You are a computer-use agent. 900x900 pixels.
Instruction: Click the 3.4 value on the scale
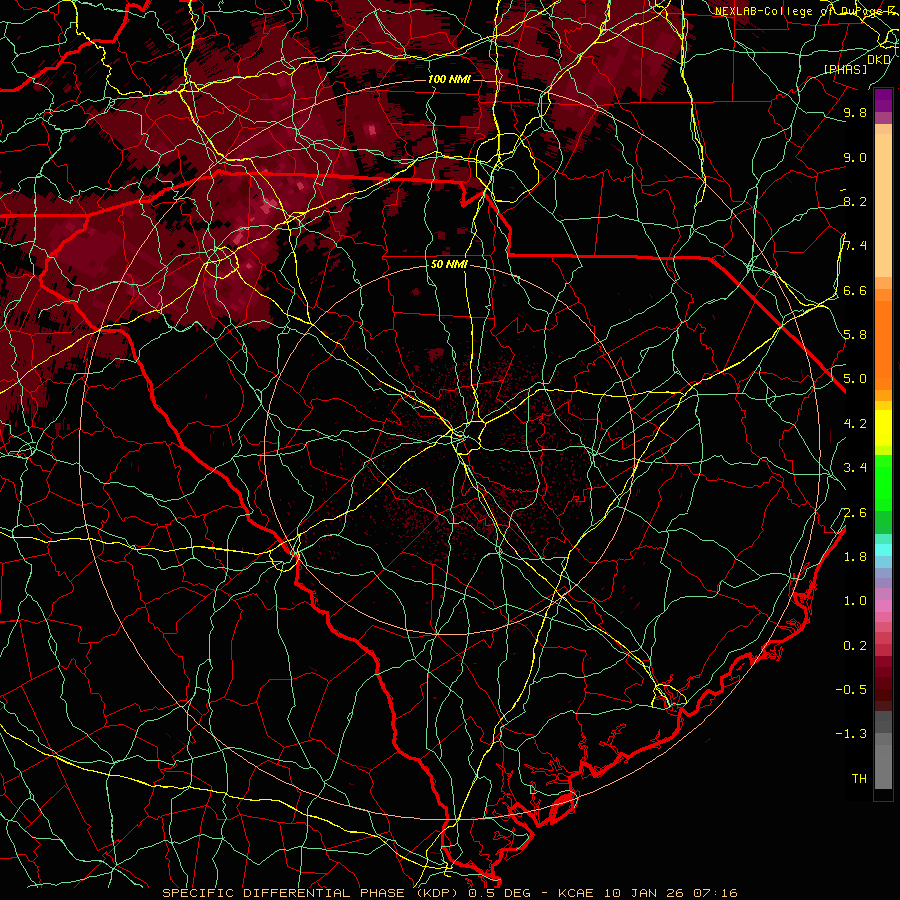pos(855,468)
